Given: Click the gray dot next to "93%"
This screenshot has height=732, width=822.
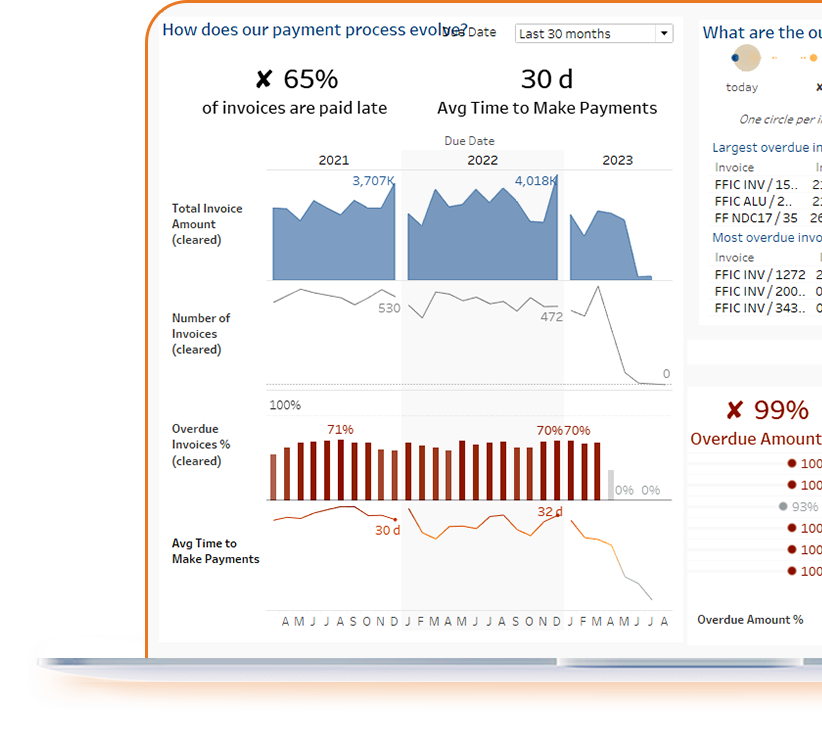Looking at the screenshot, I should click(782, 506).
